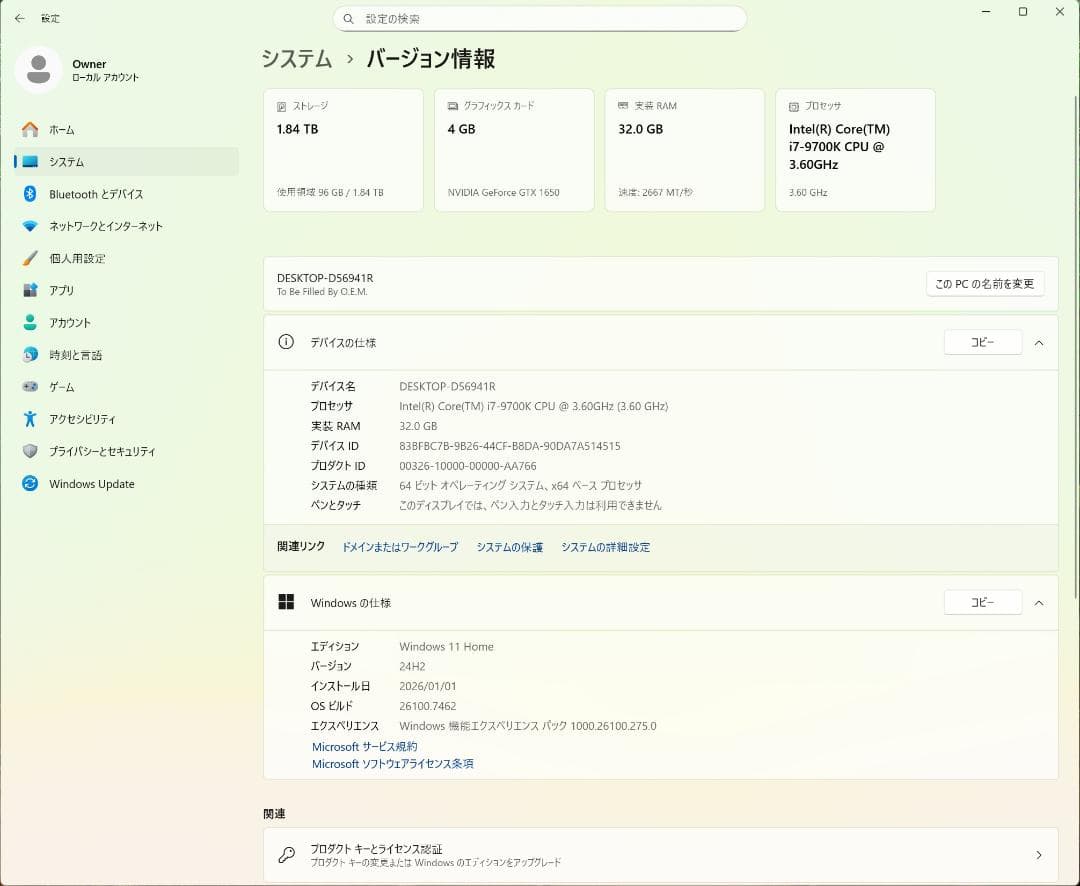
Task: Click the back arrow
Action: point(19,17)
